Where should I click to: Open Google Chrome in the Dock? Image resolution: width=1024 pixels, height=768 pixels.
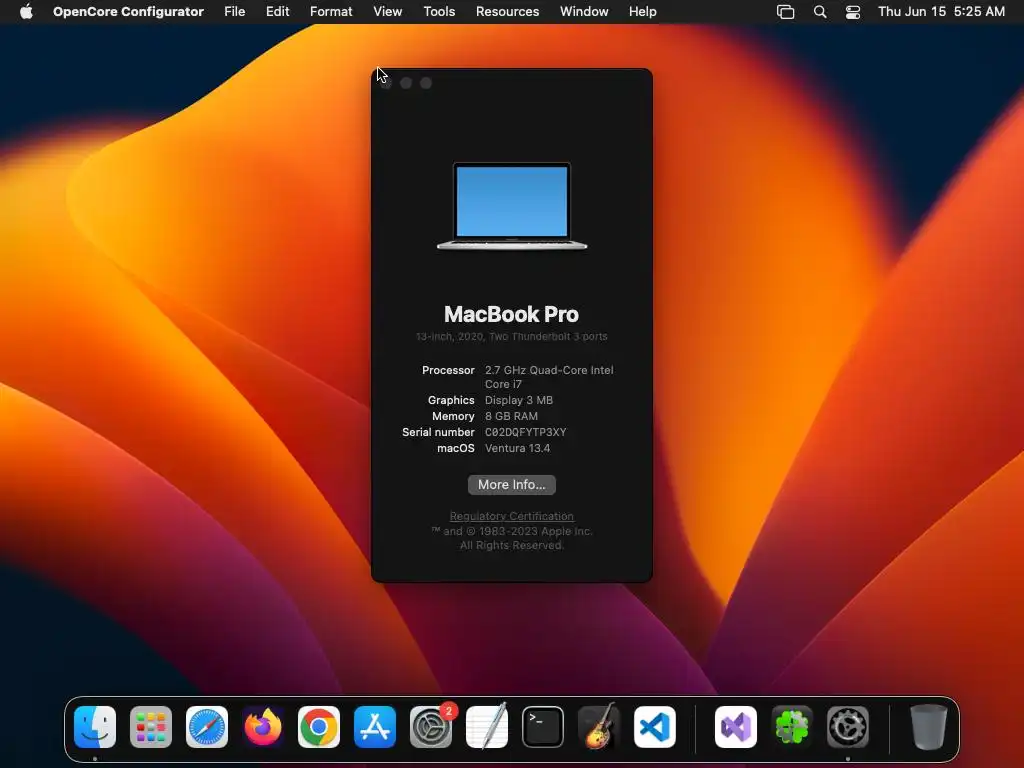click(x=319, y=727)
